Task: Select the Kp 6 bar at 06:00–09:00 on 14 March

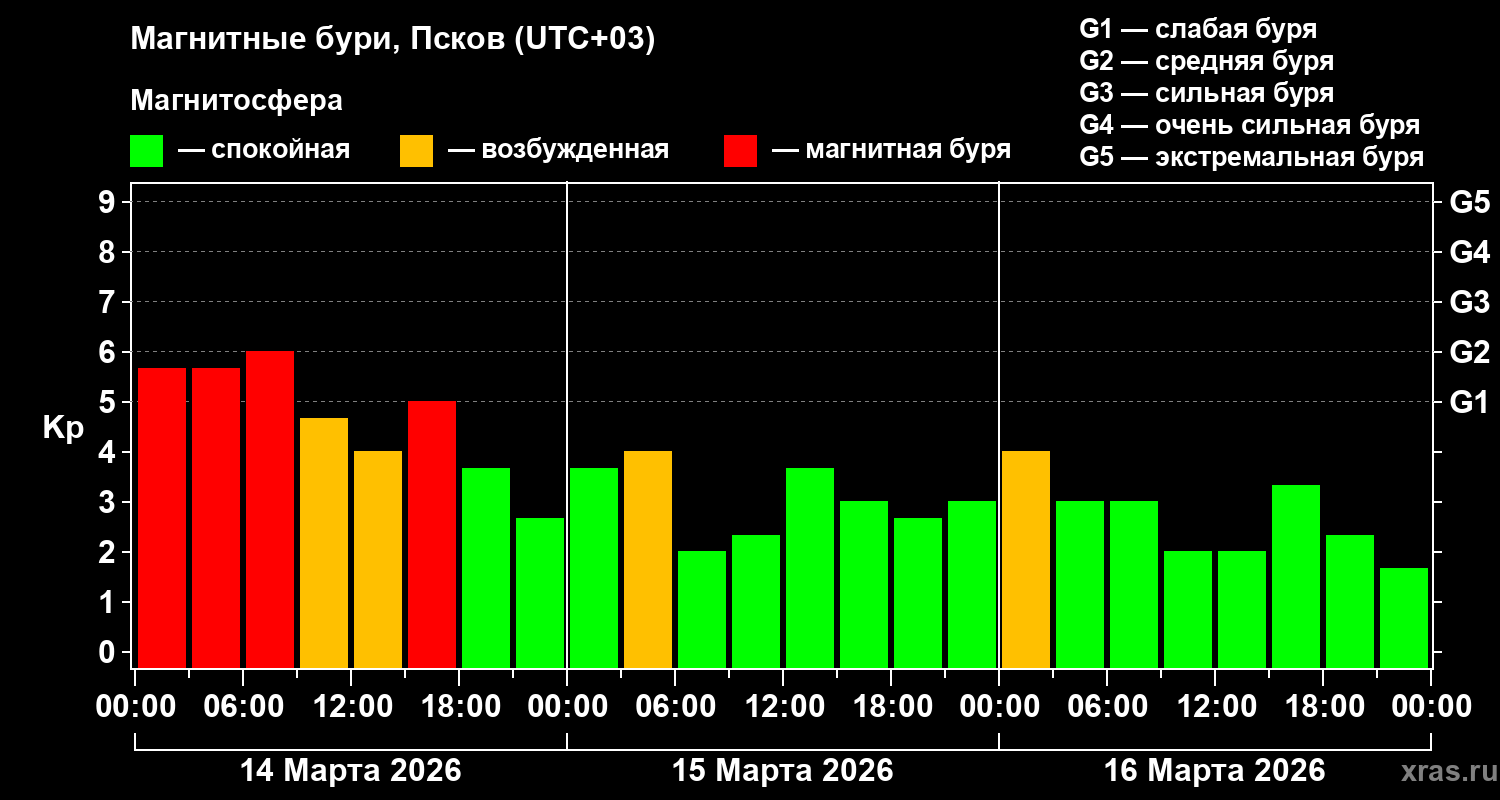Action: pos(270,510)
